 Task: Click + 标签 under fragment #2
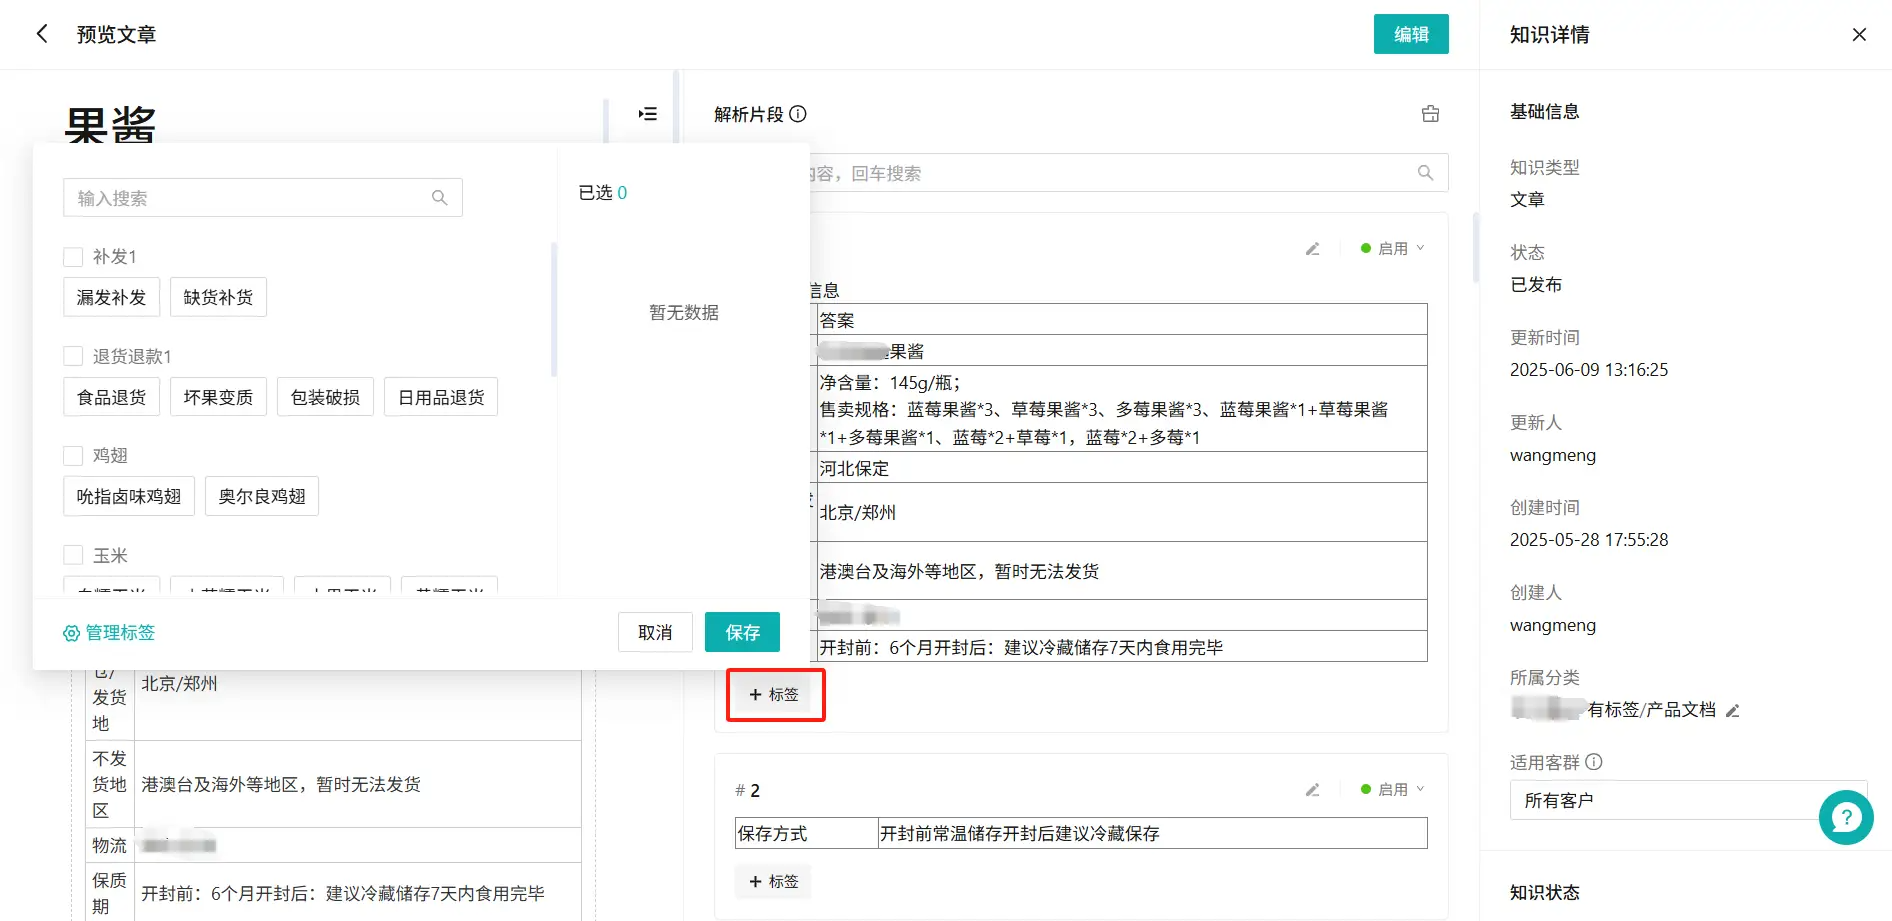point(774,881)
